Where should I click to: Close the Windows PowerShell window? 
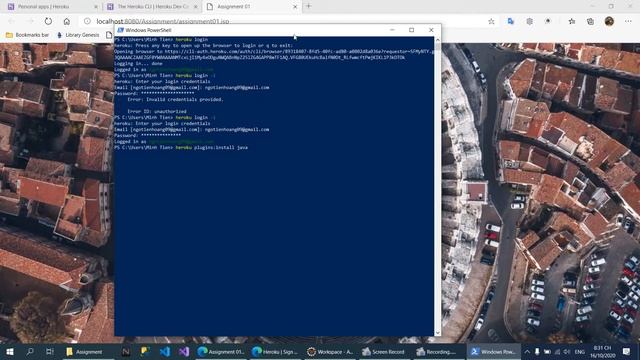coord(431,30)
